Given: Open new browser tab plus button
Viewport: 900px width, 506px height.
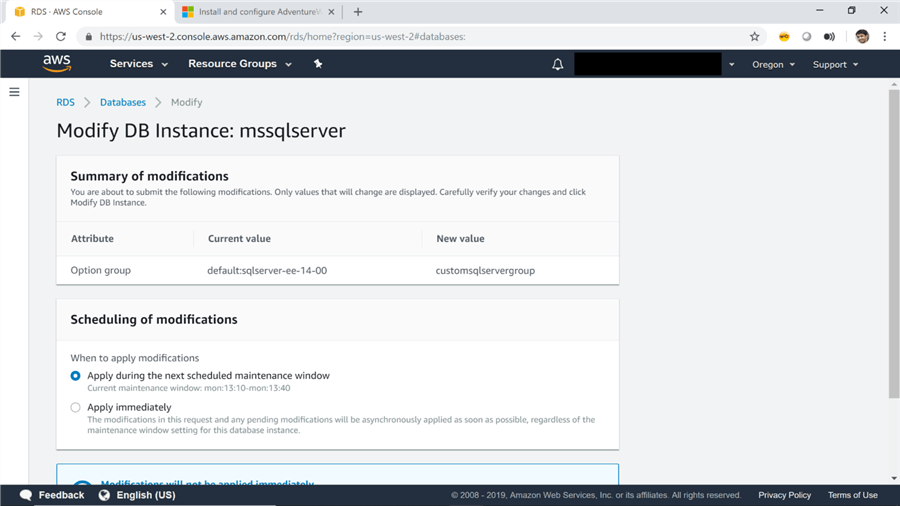Looking at the screenshot, I should pyautogui.click(x=358, y=11).
